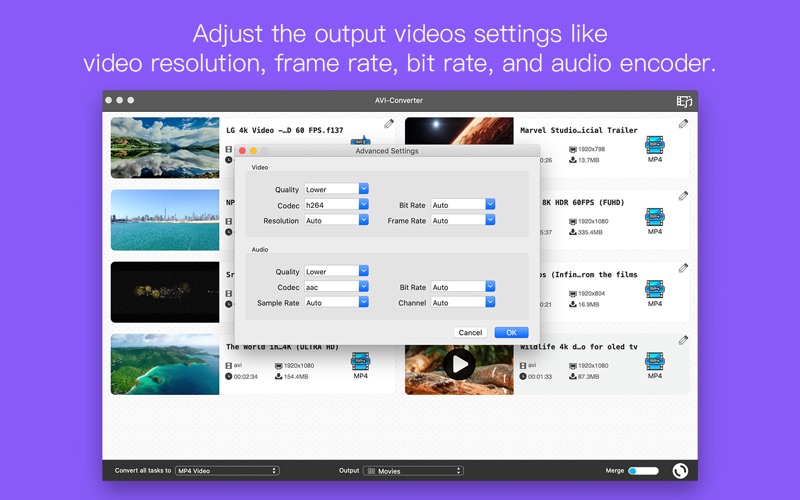800x500 pixels.
Task: Click the 00:02:34 duration text
Action: 245,377
